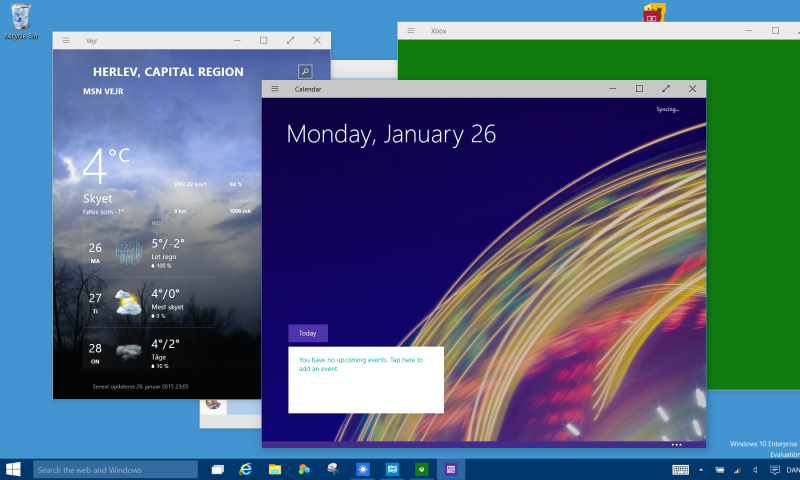
Task: Open the touch keyboard tray icon
Action: coord(680,470)
